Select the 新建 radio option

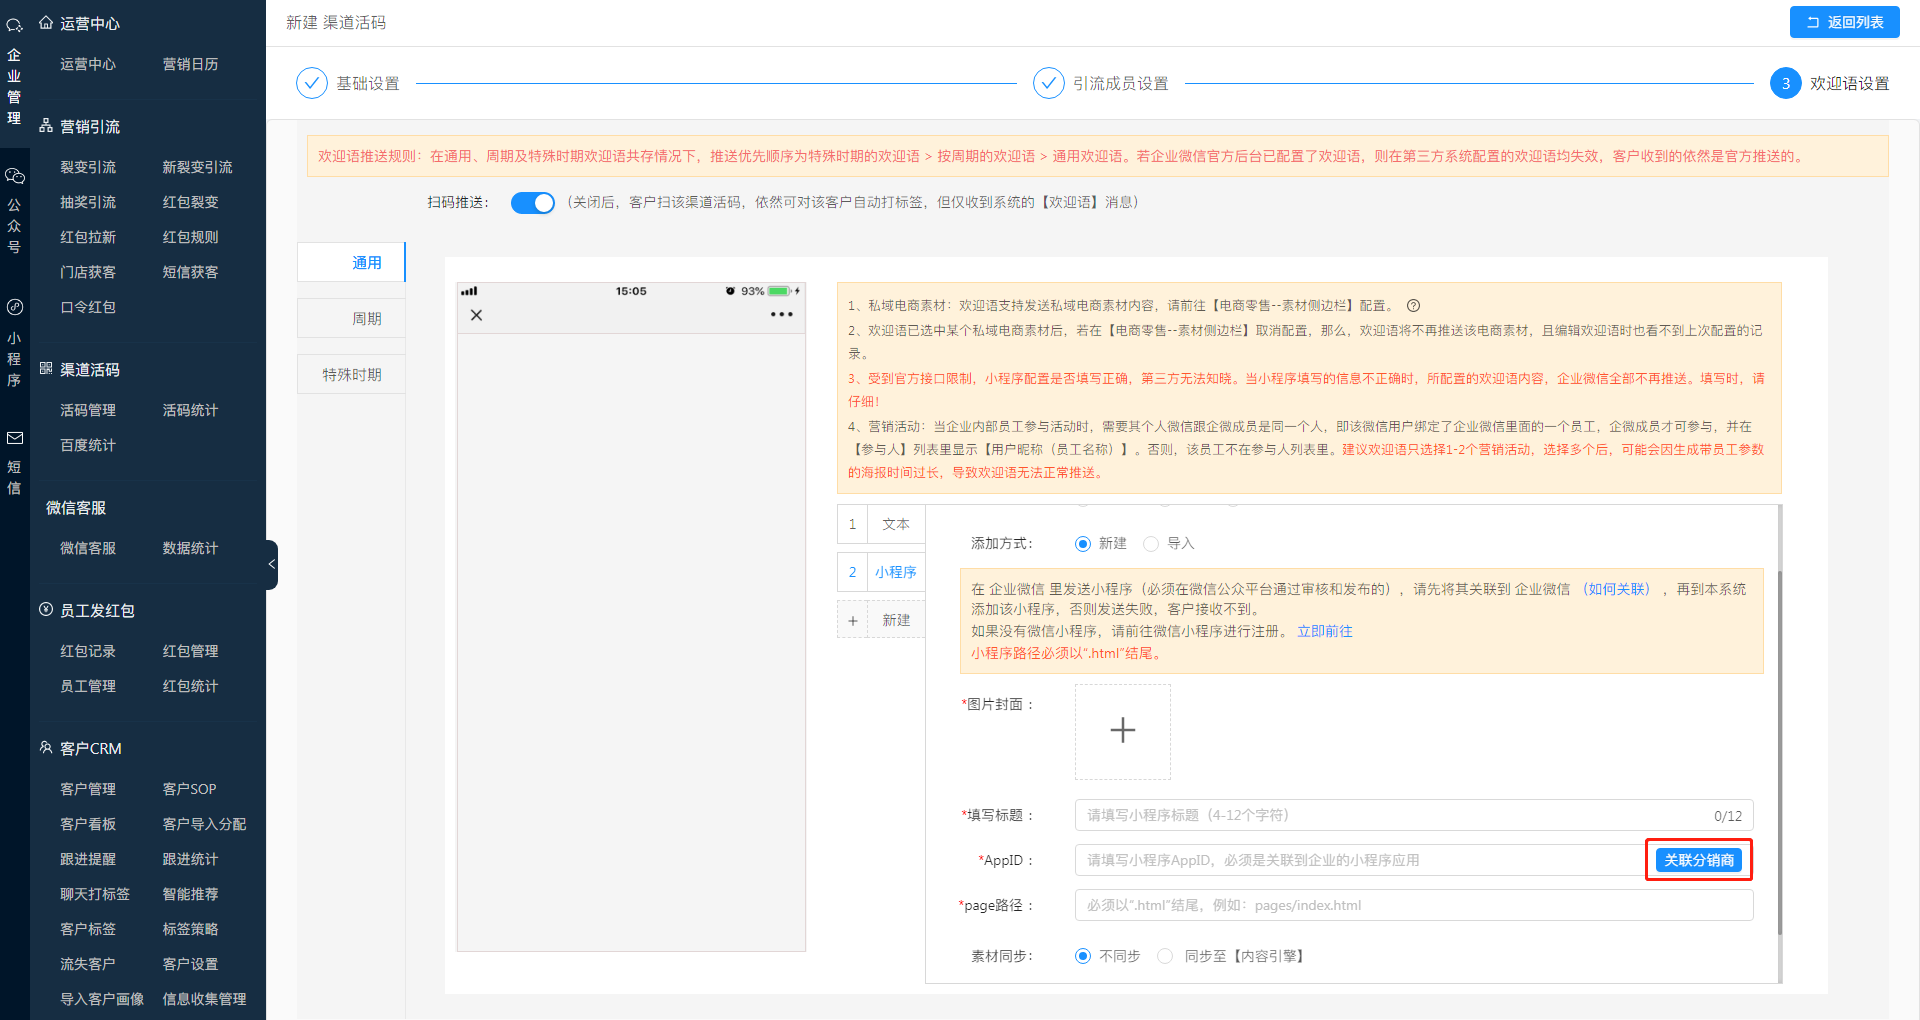click(1082, 544)
